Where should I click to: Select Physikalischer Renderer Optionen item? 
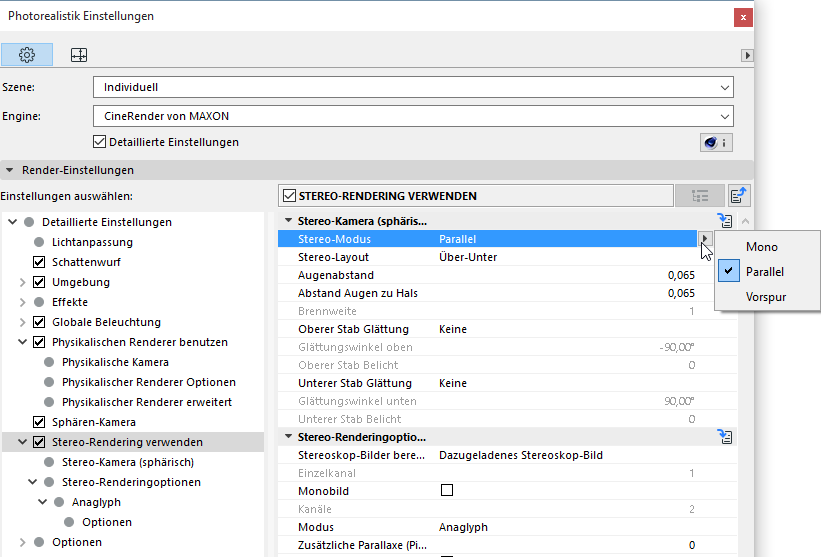149,382
